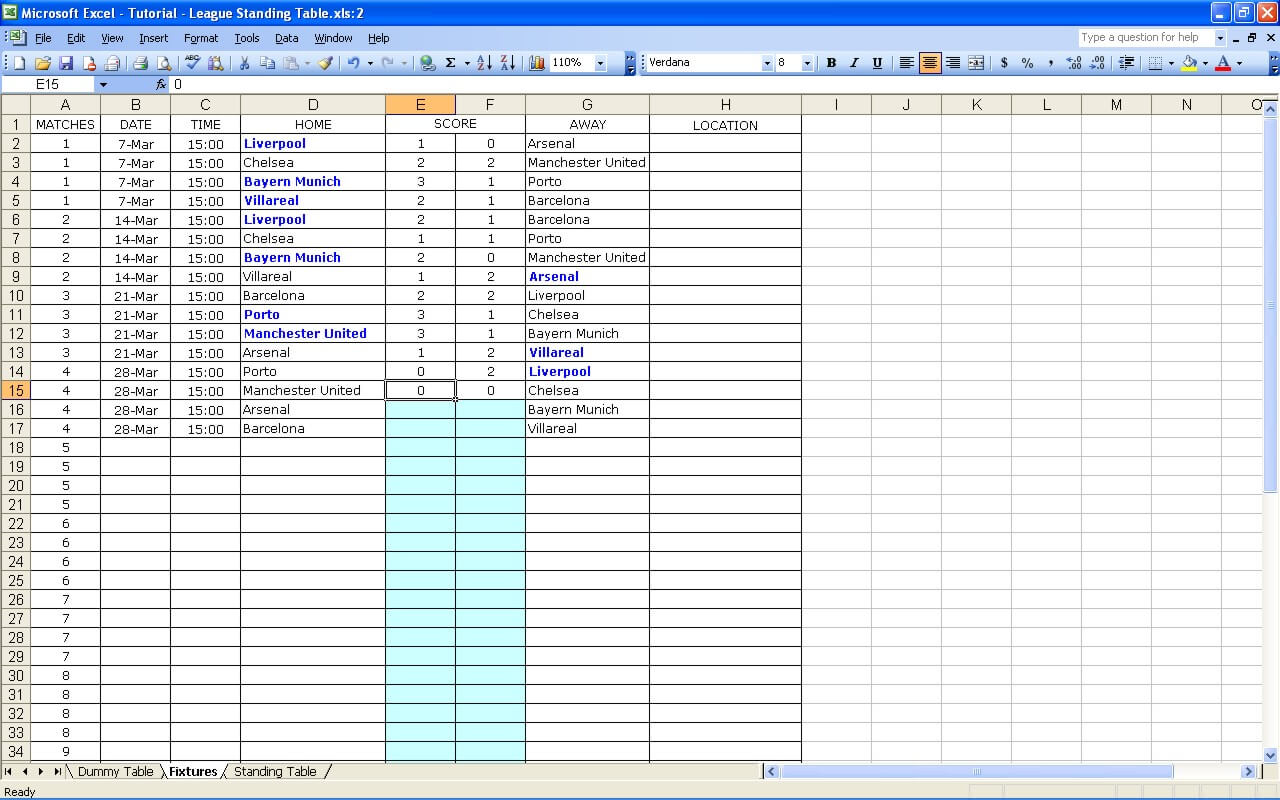Open the Font name dropdown showing Verdana
The width and height of the screenshot is (1280, 800).
click(x=767, y=63)
